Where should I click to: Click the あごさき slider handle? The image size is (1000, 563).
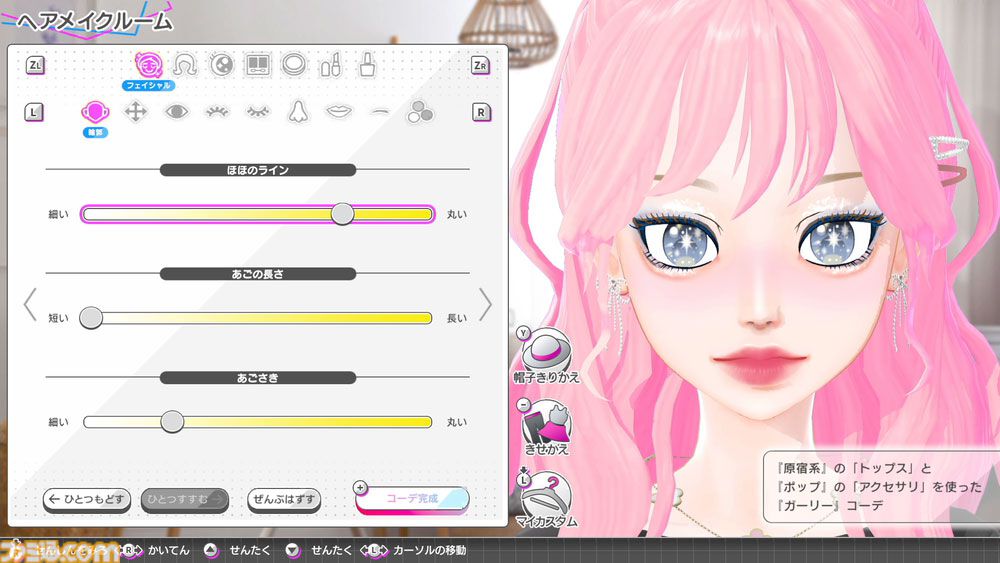pos(172,421)
